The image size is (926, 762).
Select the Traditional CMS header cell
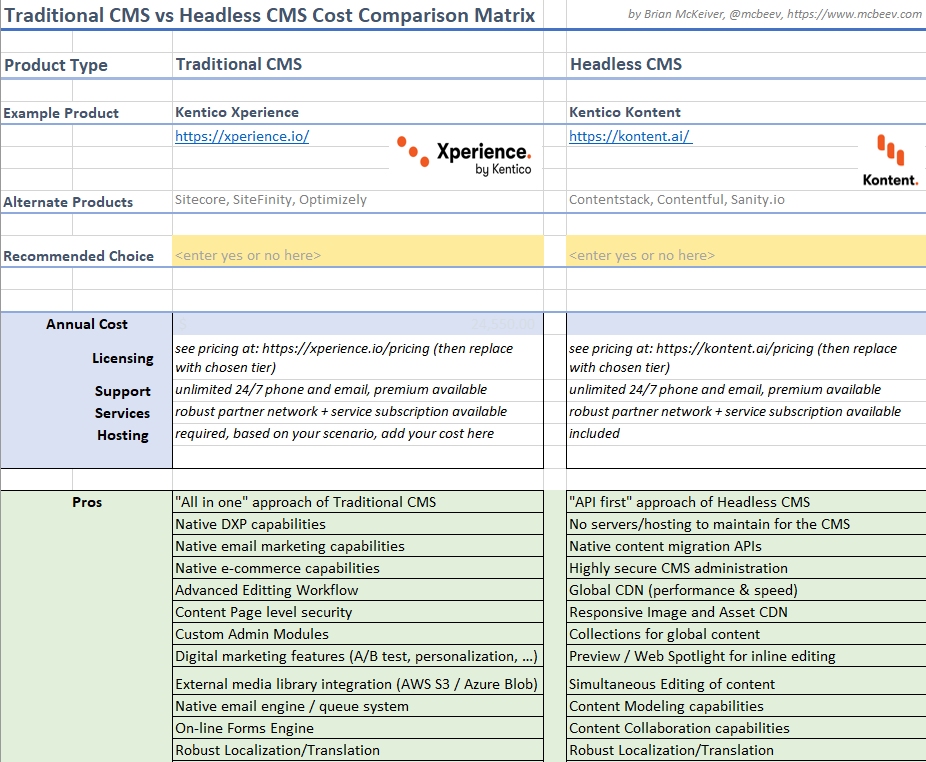click(358, 65)
